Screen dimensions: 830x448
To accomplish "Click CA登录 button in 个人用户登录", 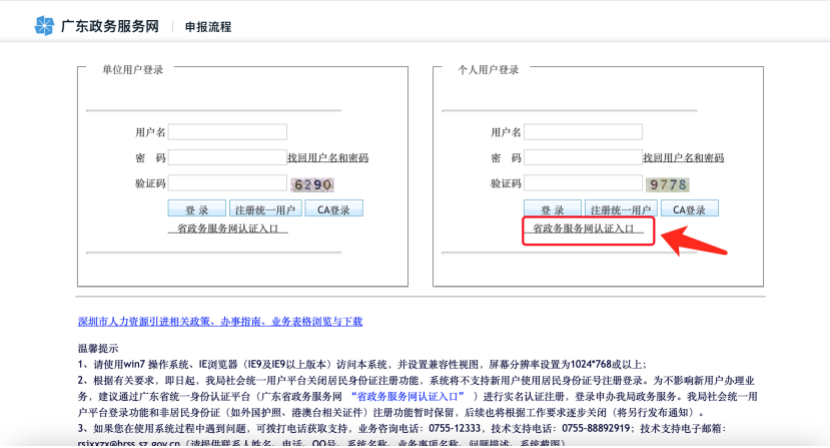I will pos(689,209).
